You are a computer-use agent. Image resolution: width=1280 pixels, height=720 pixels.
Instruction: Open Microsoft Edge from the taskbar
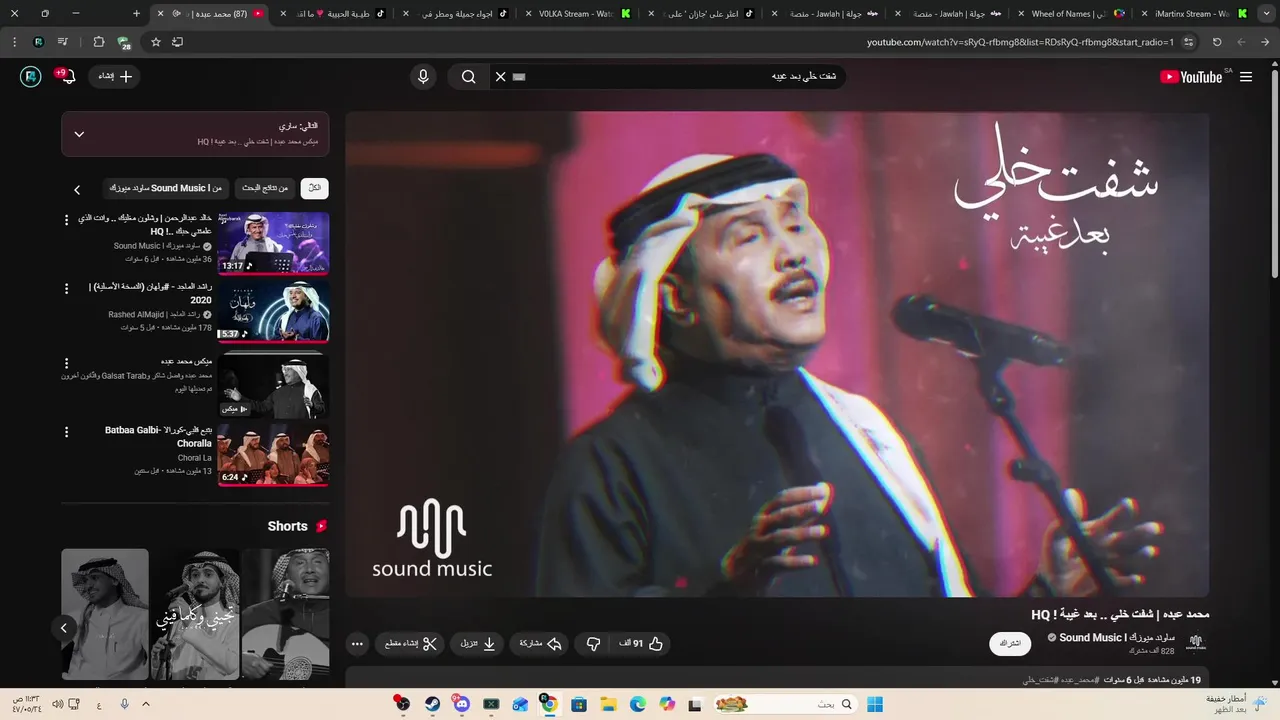638,704
